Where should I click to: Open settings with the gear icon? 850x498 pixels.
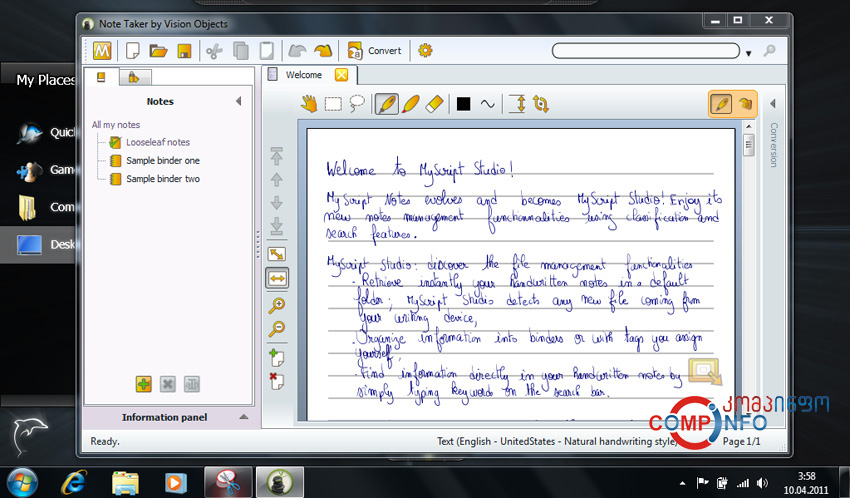[425, 51]
